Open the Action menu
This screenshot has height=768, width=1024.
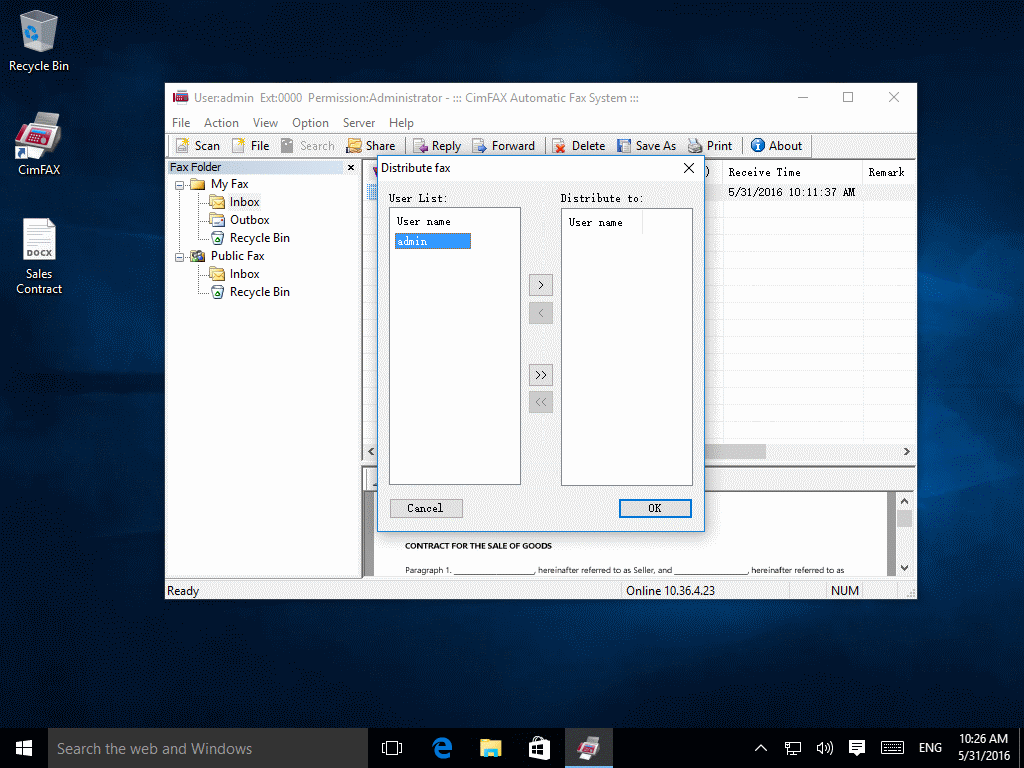[221, 123]
